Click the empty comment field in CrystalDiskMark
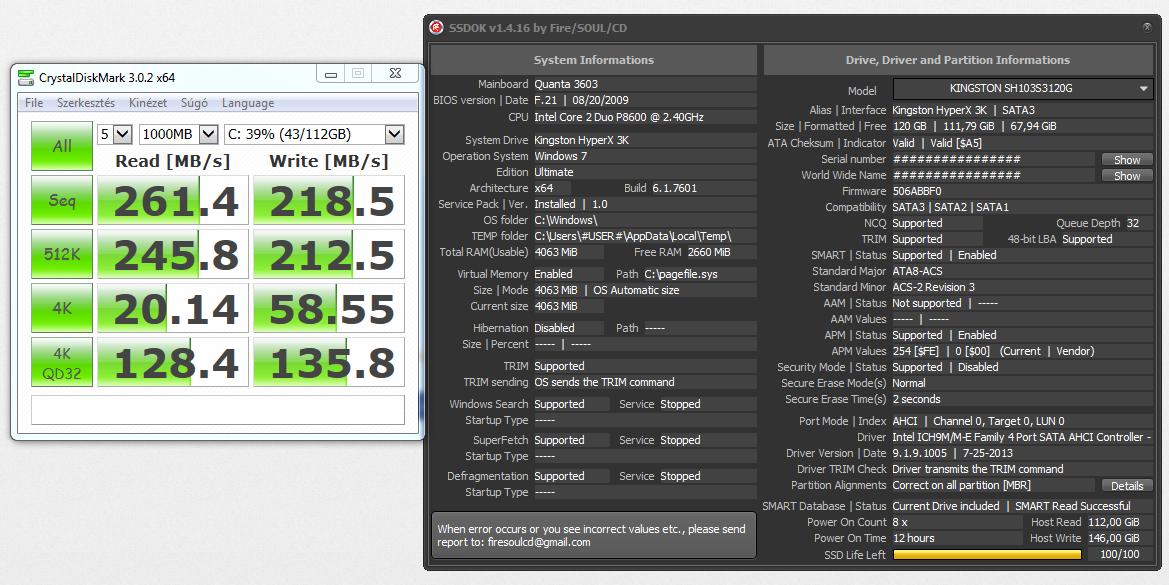This screenshot has height=585, width=1169. coord(218,410)
